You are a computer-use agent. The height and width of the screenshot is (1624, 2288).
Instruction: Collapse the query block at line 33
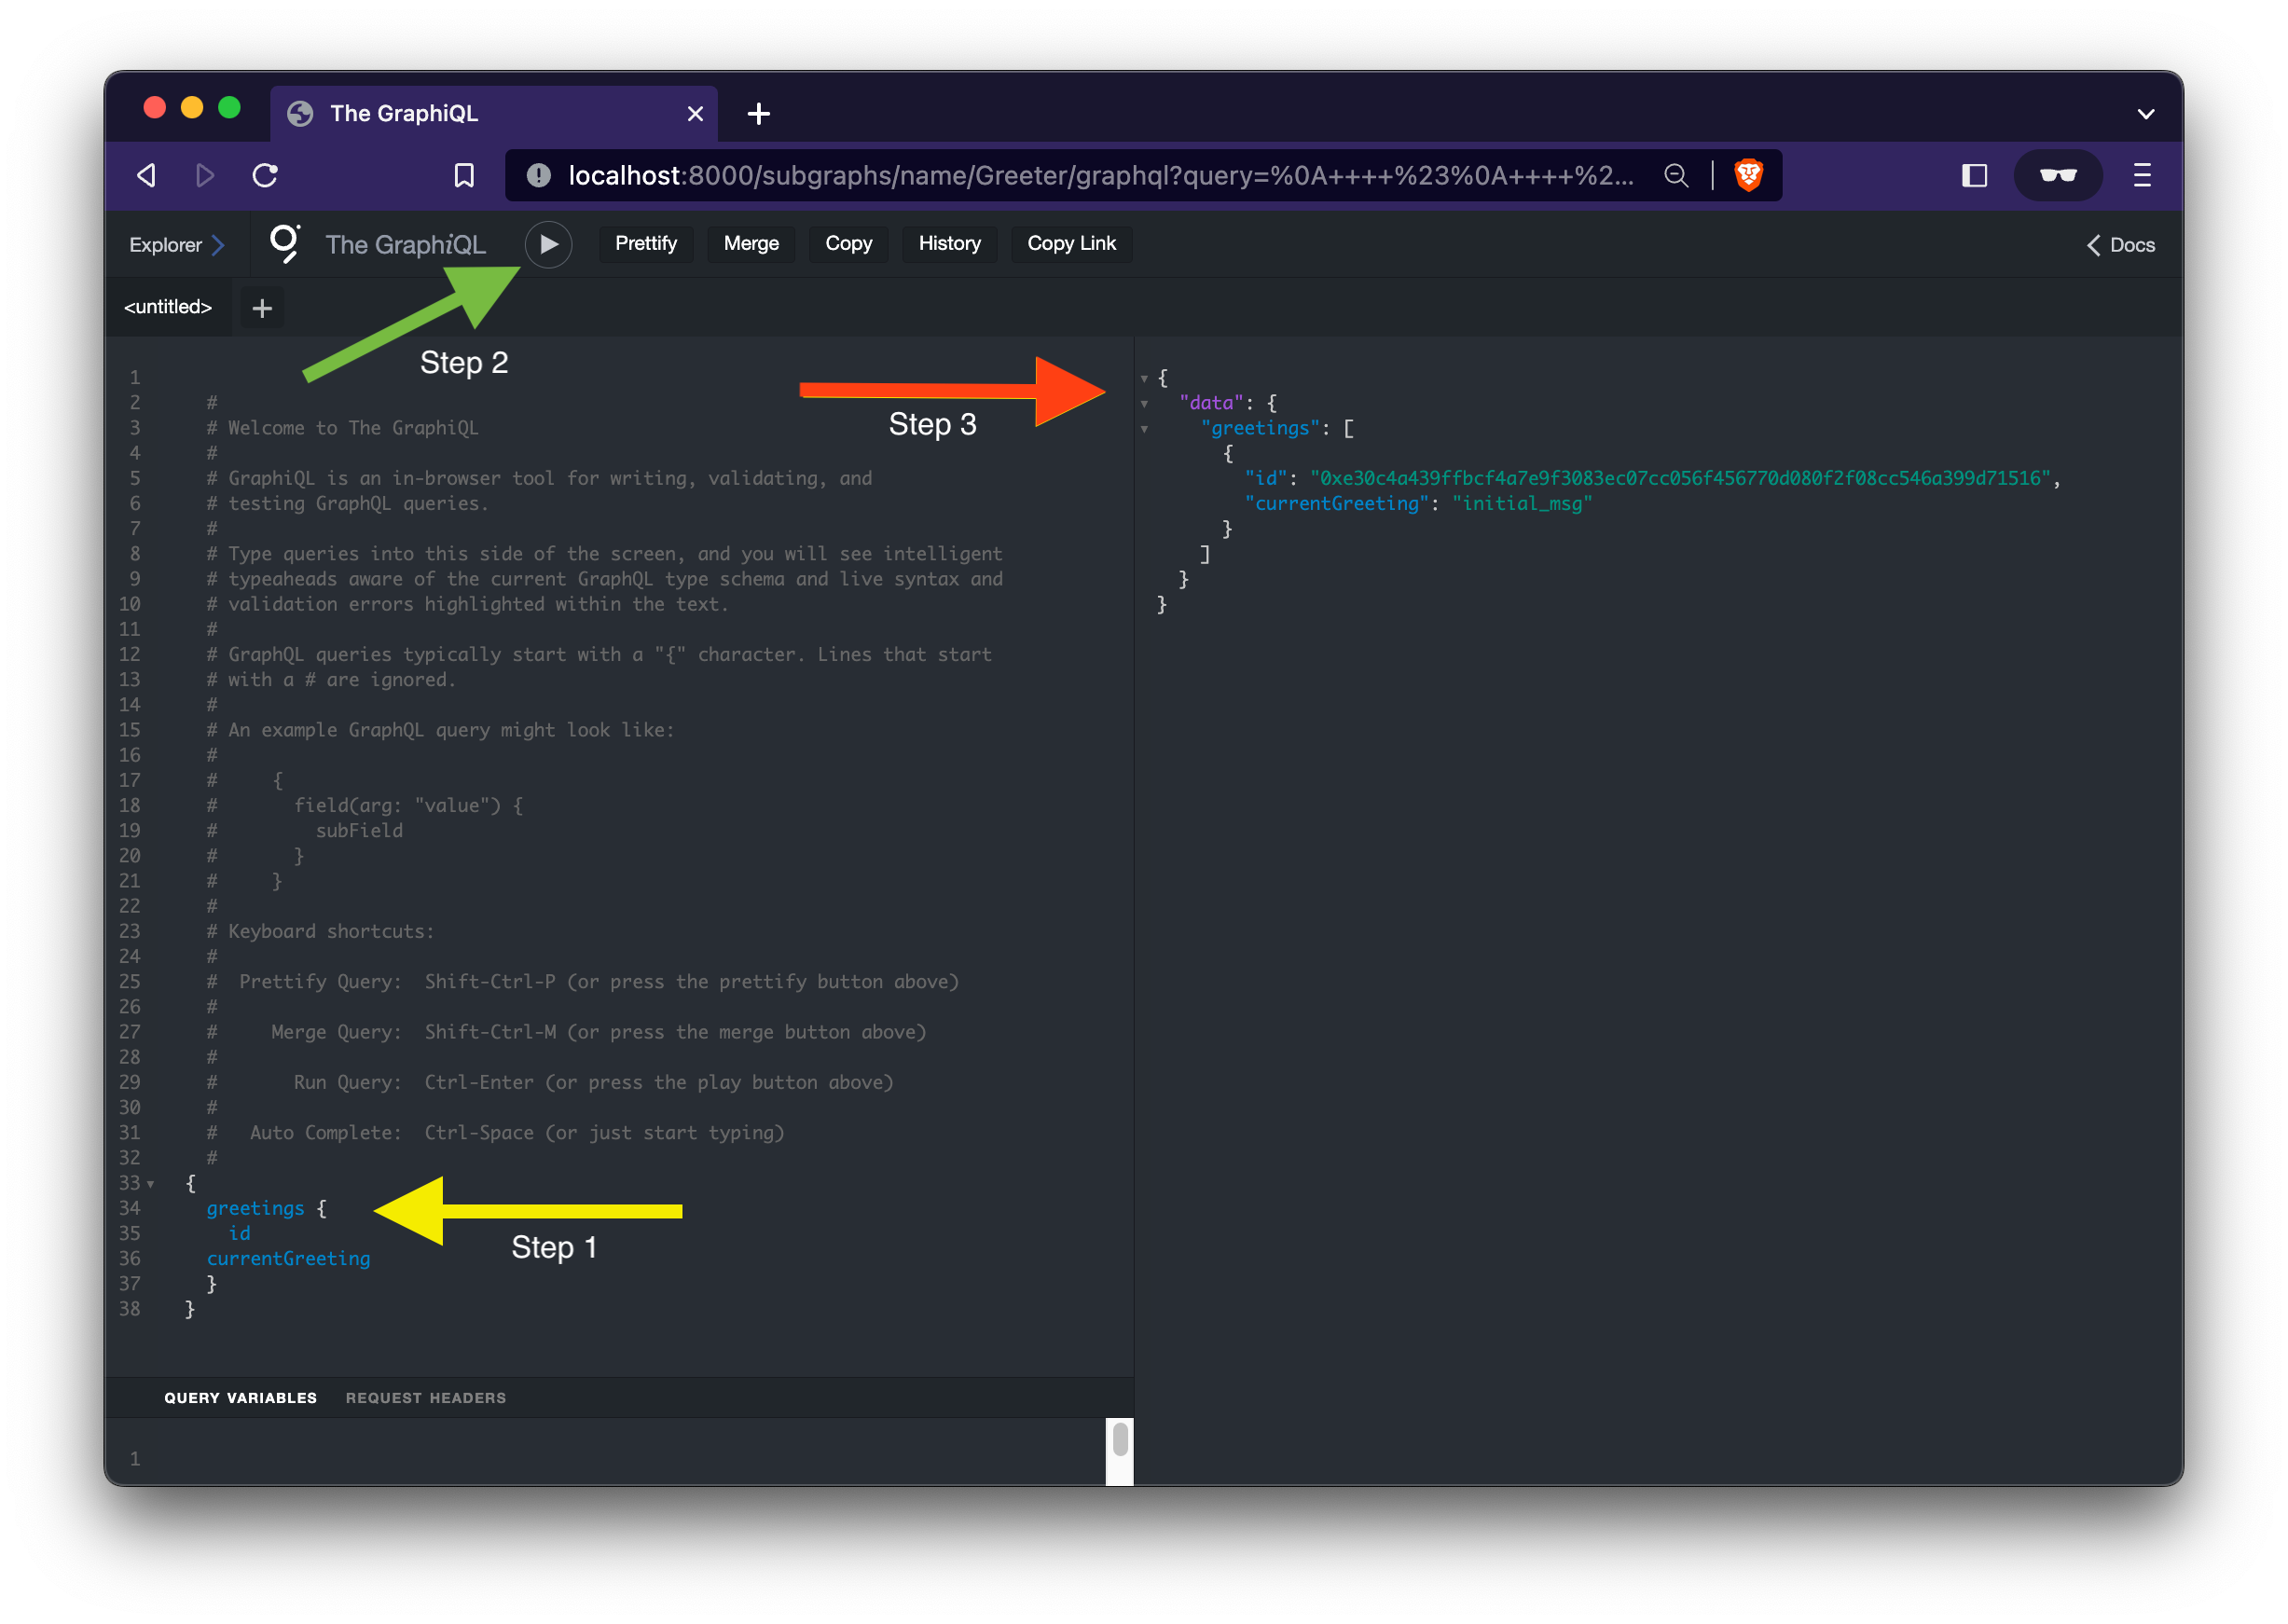click(151, 1184)
